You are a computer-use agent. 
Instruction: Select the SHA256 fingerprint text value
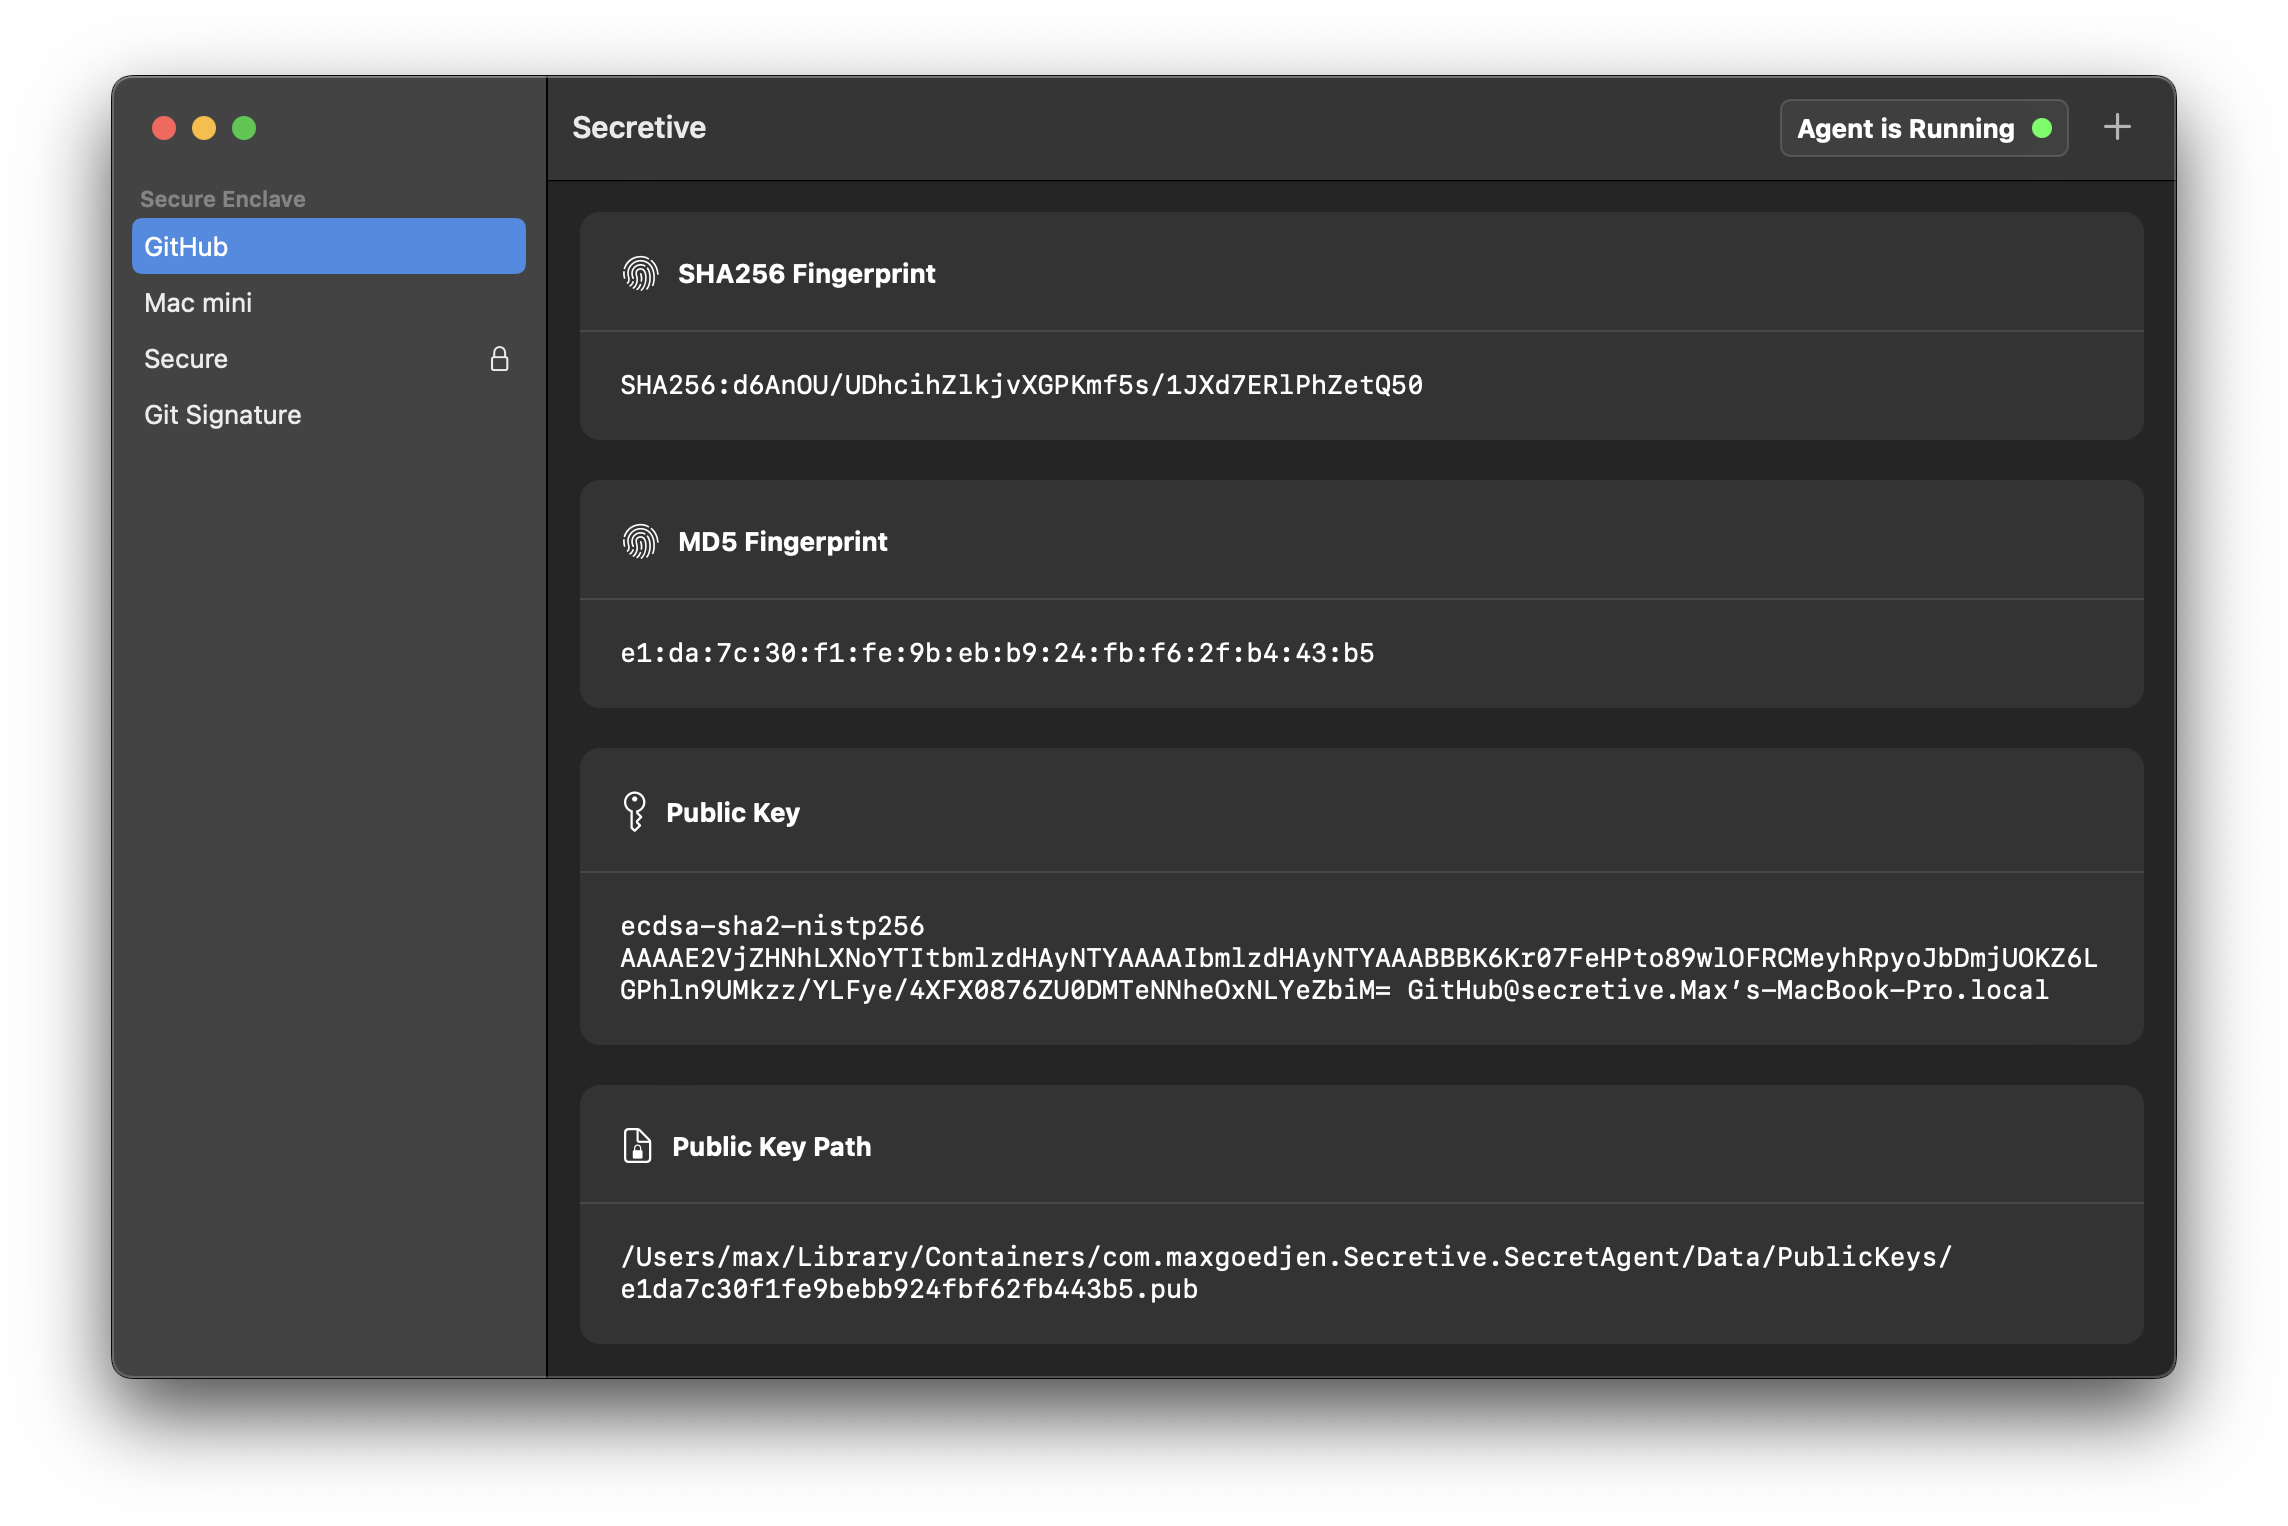(x=1022, y=384)
